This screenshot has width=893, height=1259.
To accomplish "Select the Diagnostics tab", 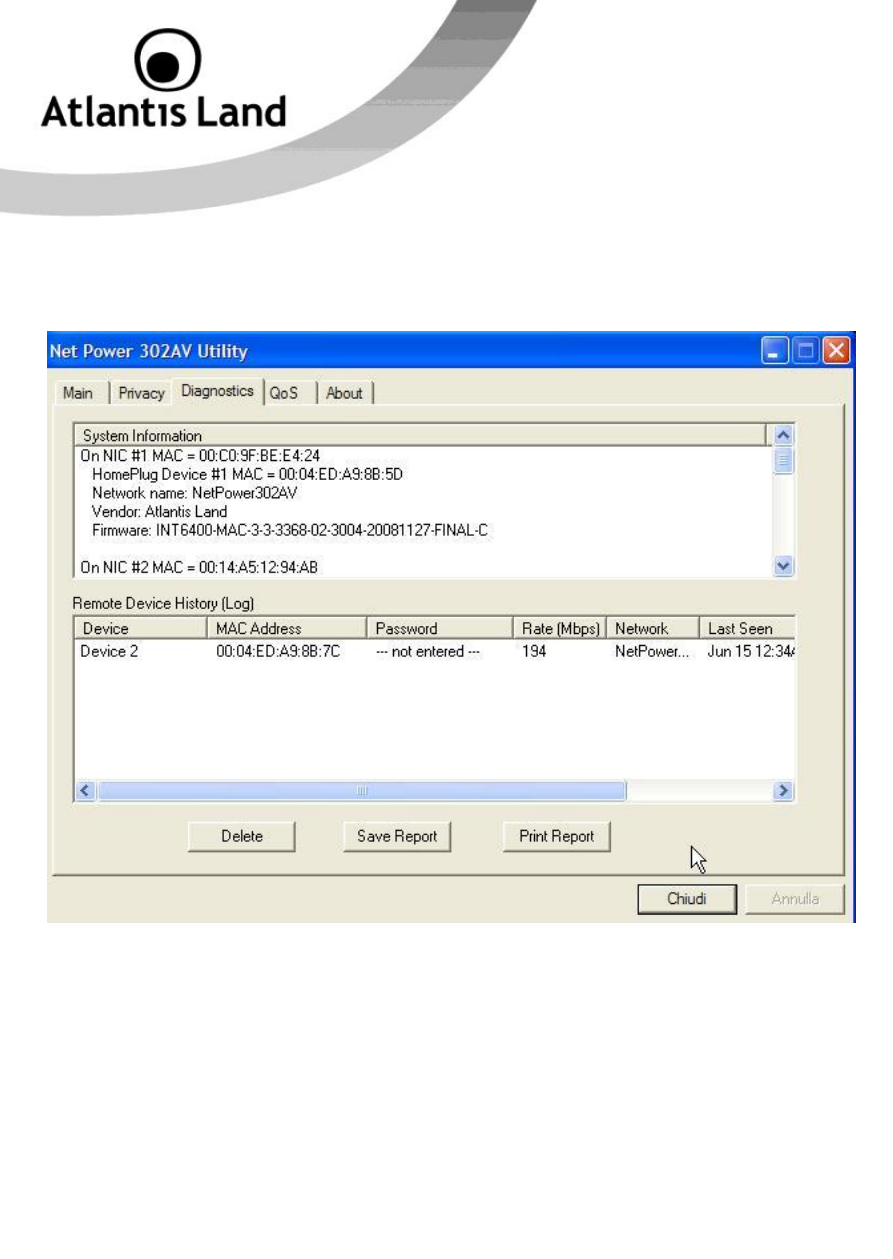I will coord(217,391).
